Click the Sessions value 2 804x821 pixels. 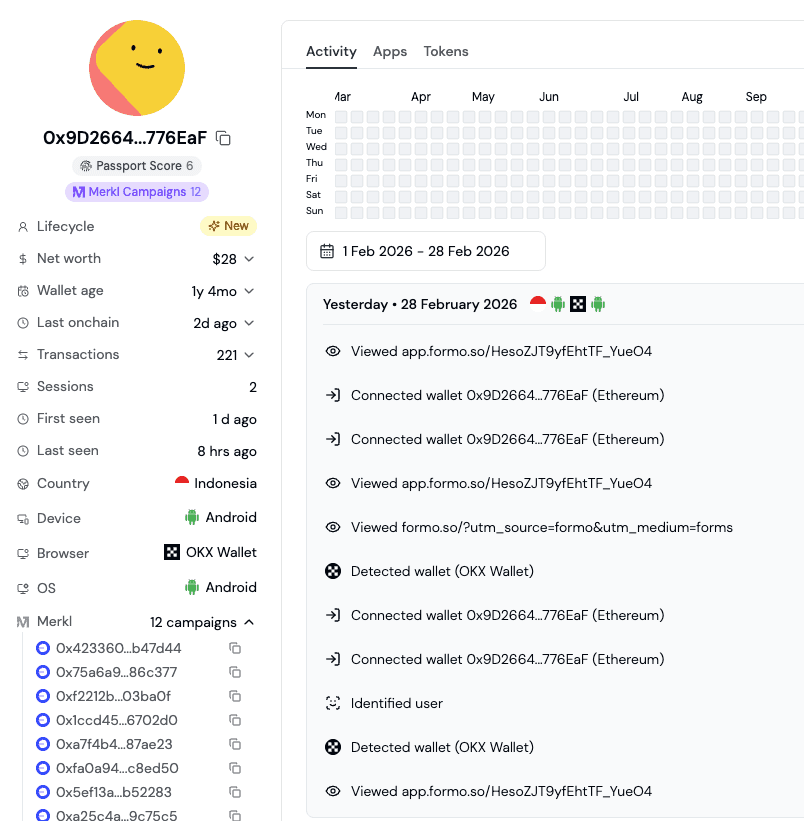253,387
